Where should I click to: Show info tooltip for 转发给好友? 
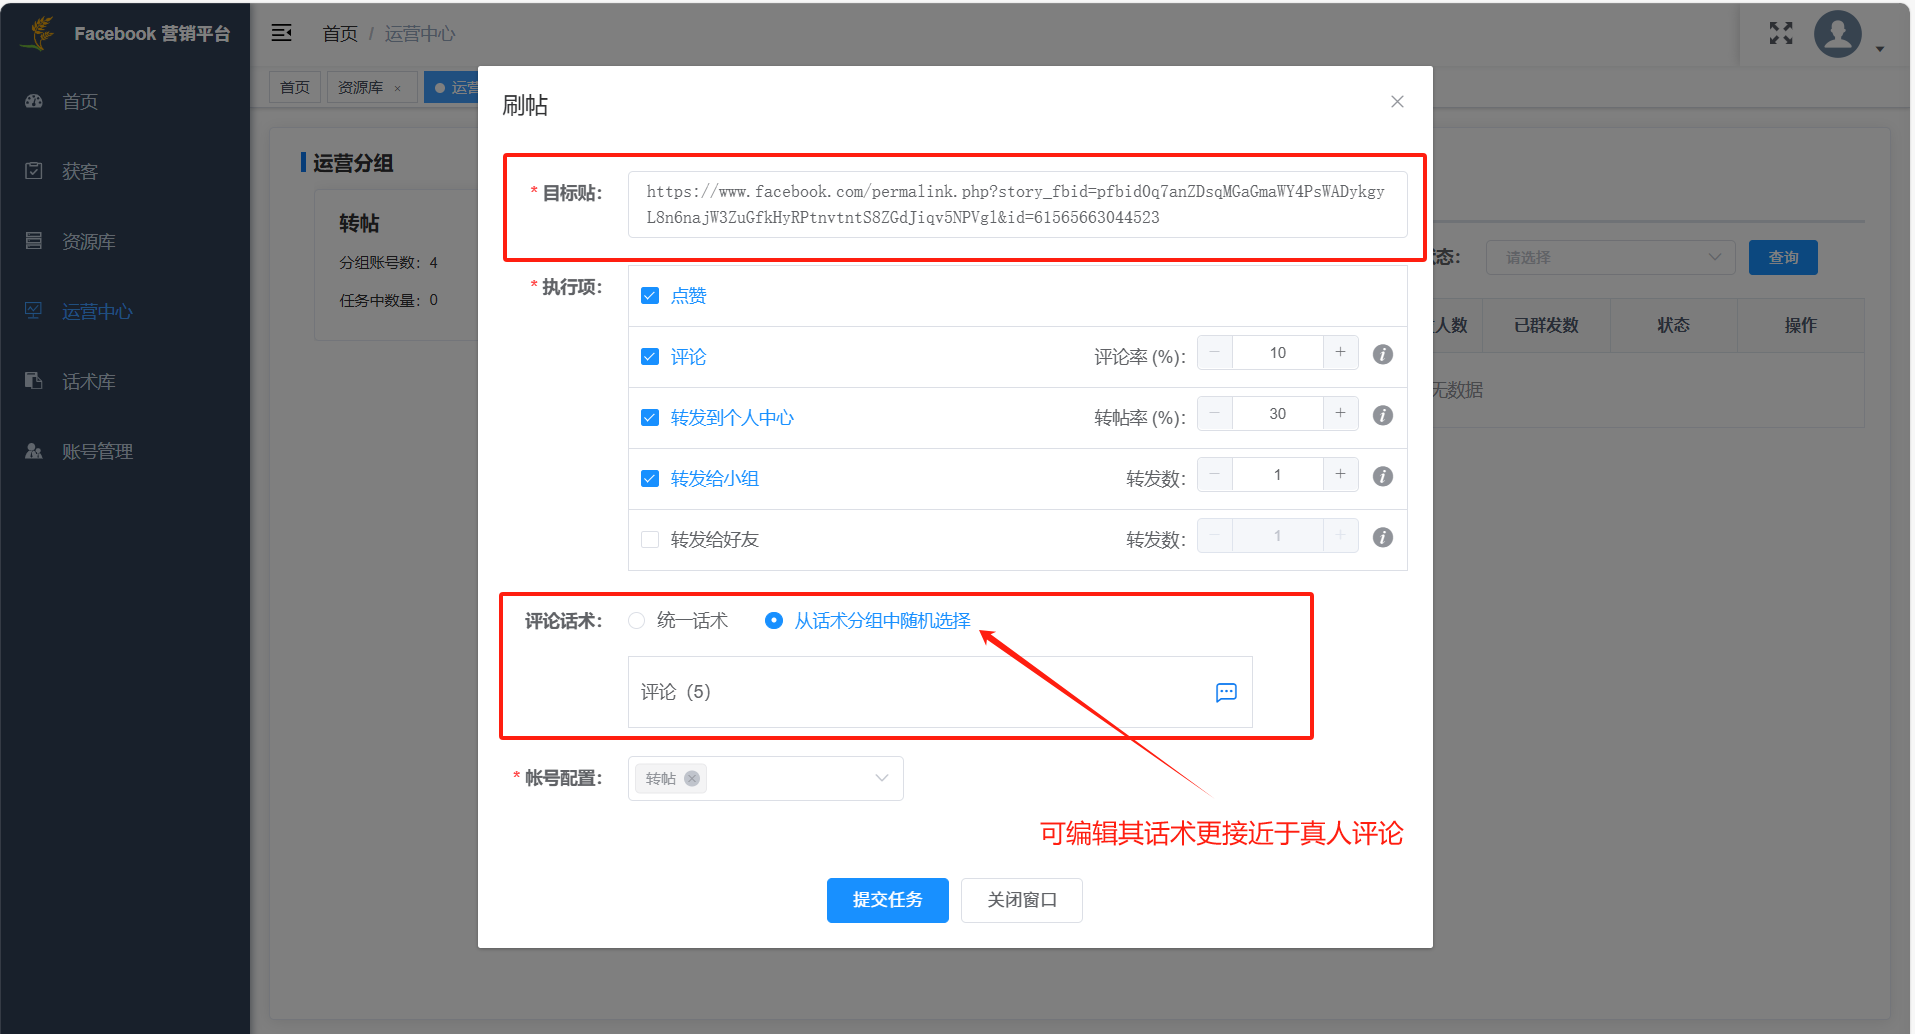(x=1383, y=537)
